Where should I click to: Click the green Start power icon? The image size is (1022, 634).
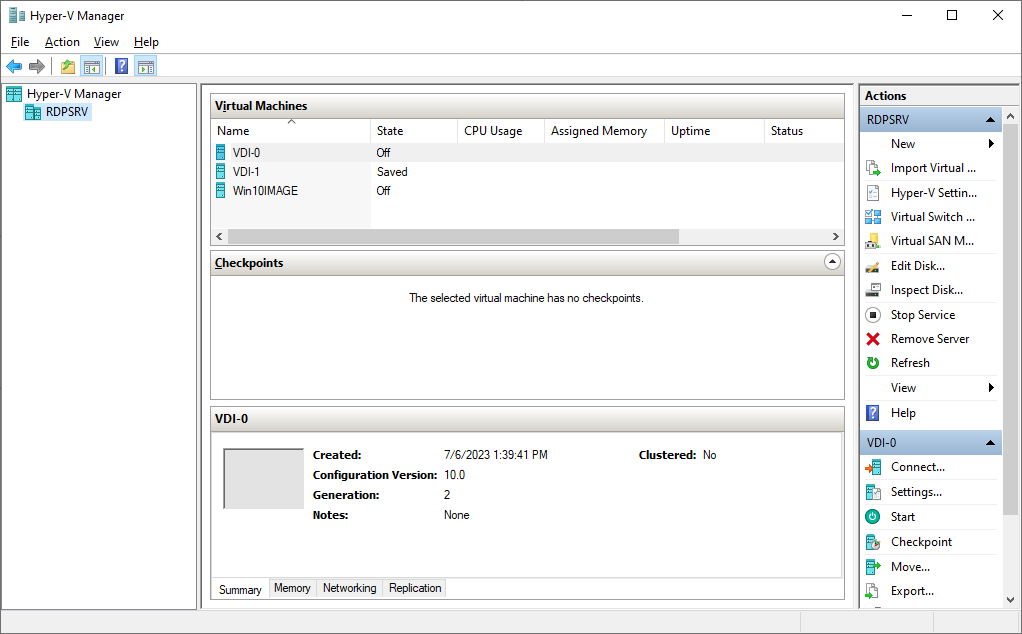pos(873,517)
